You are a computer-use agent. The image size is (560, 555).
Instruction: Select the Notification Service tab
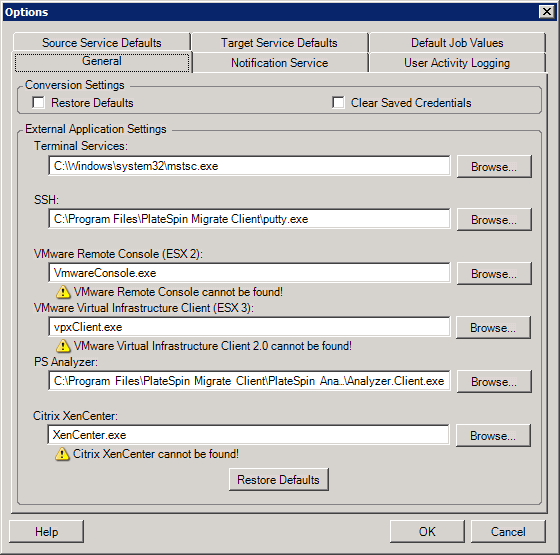(x=279, y=63)
